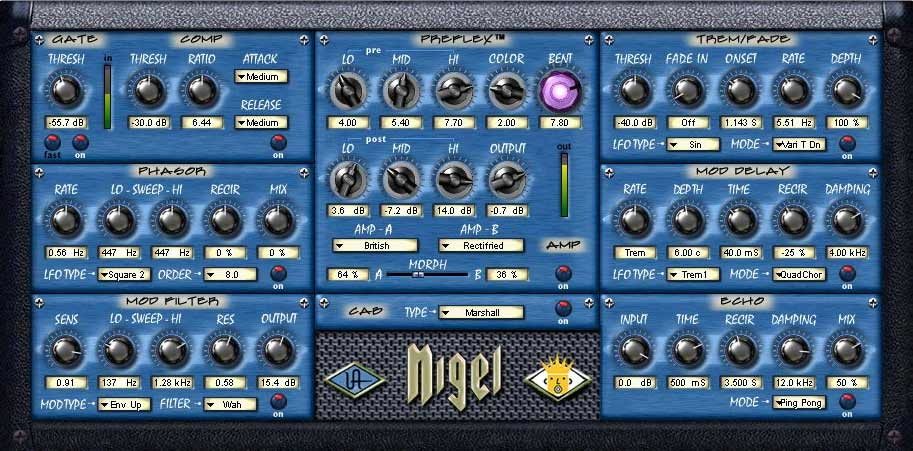Click the Universal Audio UA logo

click(x=355, y=381)
